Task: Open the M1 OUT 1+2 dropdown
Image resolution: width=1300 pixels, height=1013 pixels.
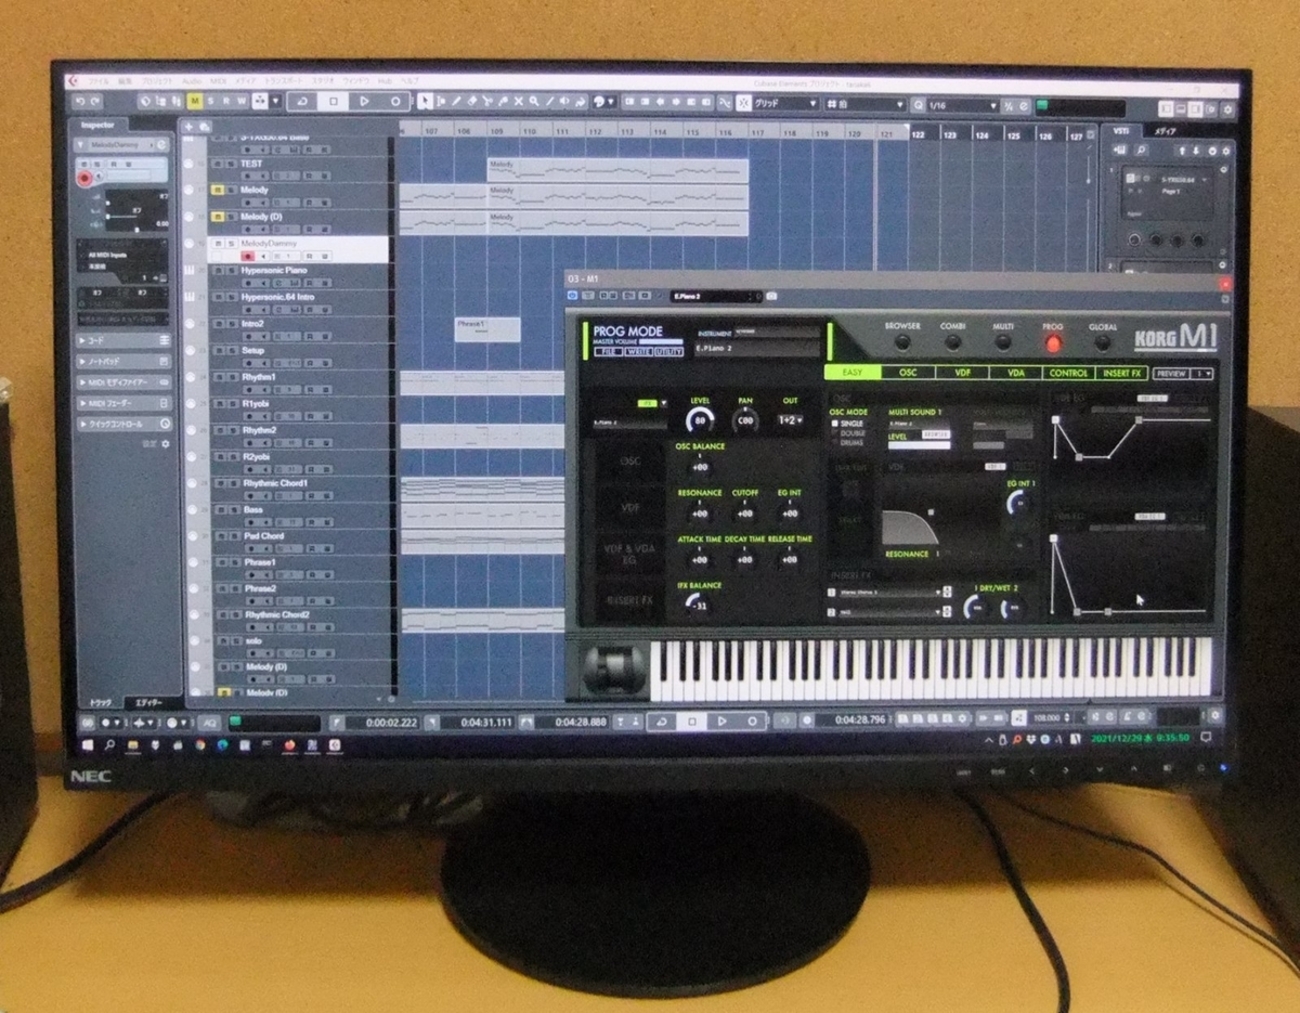Action: (790, 421)
